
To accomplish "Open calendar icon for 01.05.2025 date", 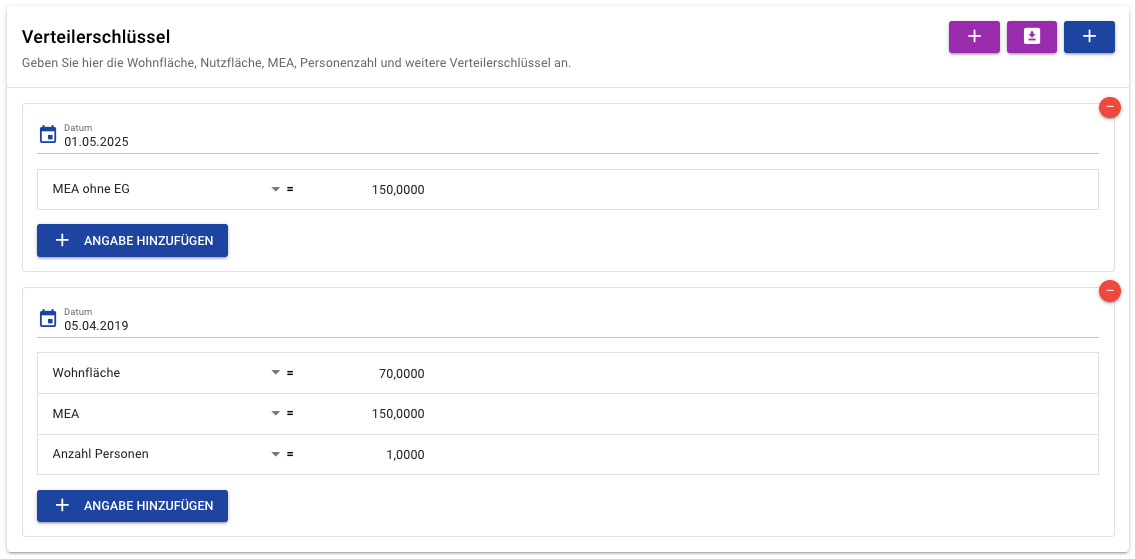I will [48, 135].
